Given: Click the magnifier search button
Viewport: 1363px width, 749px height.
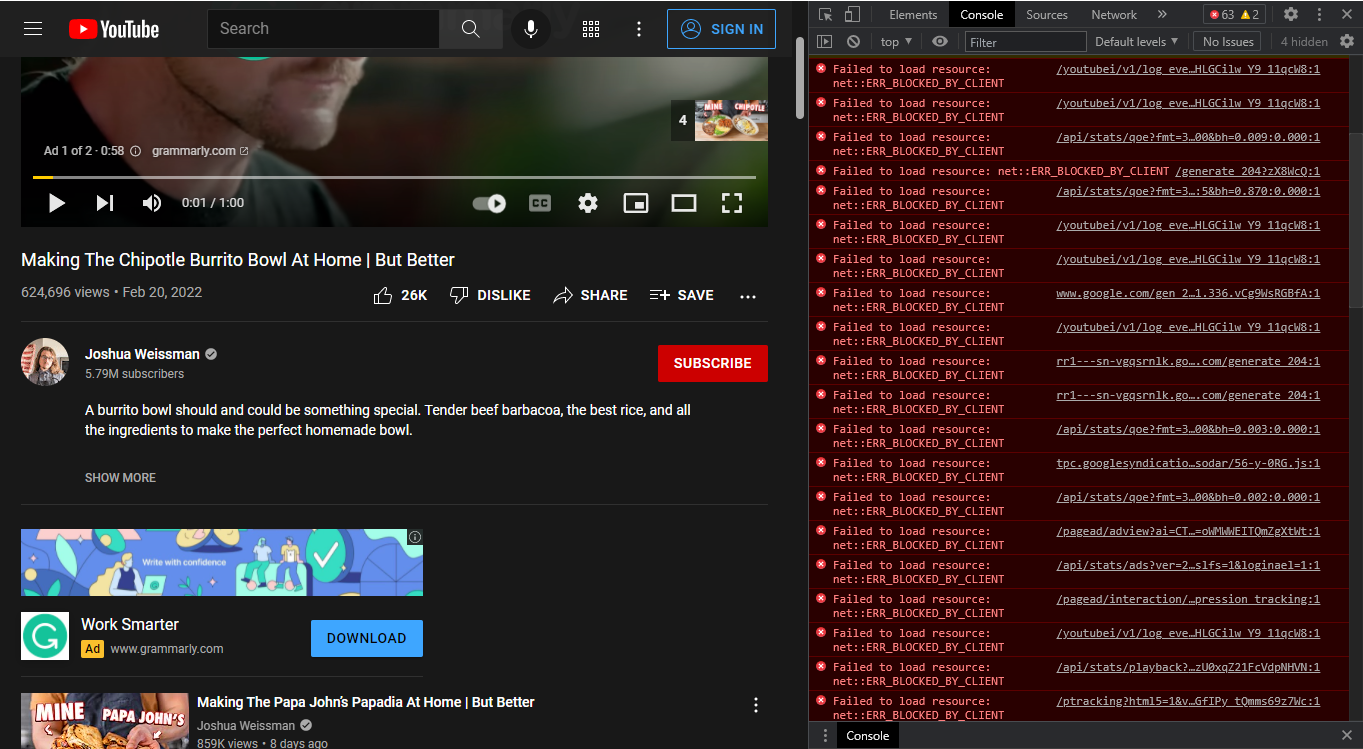Looking at the screenshot, I should tap(471, 29).
